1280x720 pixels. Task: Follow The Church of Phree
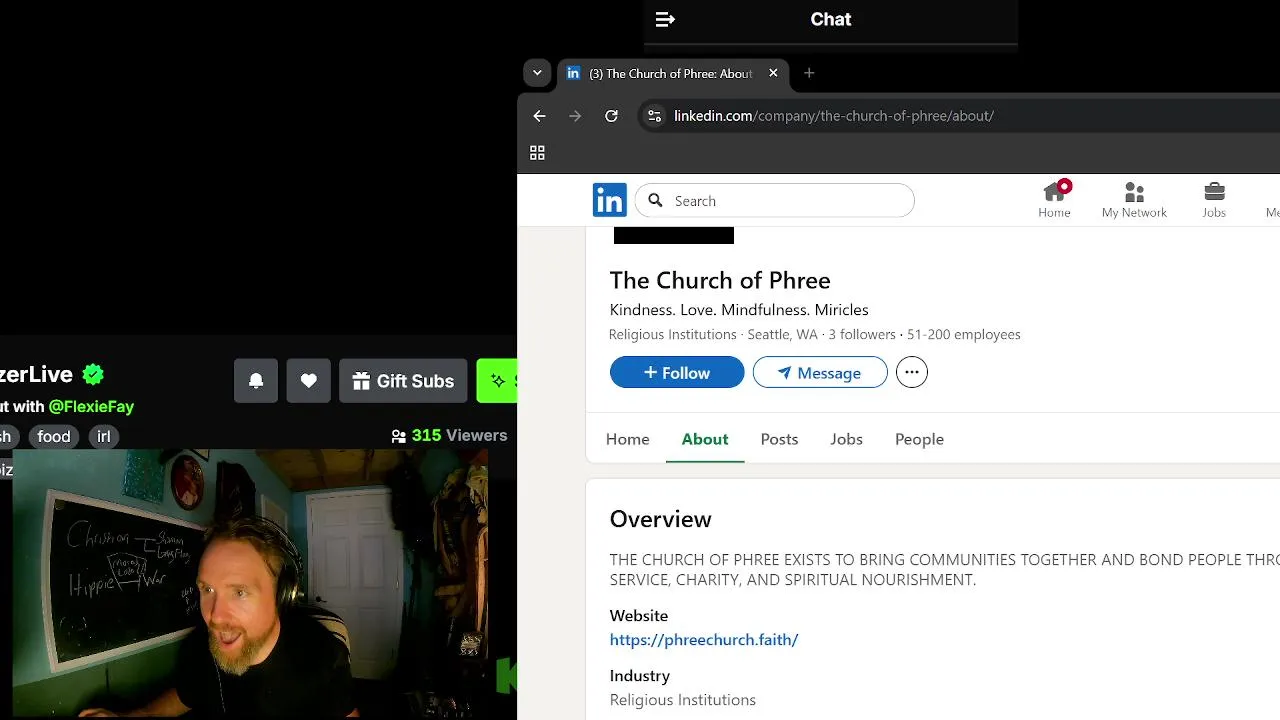click(x=677, y=372)
